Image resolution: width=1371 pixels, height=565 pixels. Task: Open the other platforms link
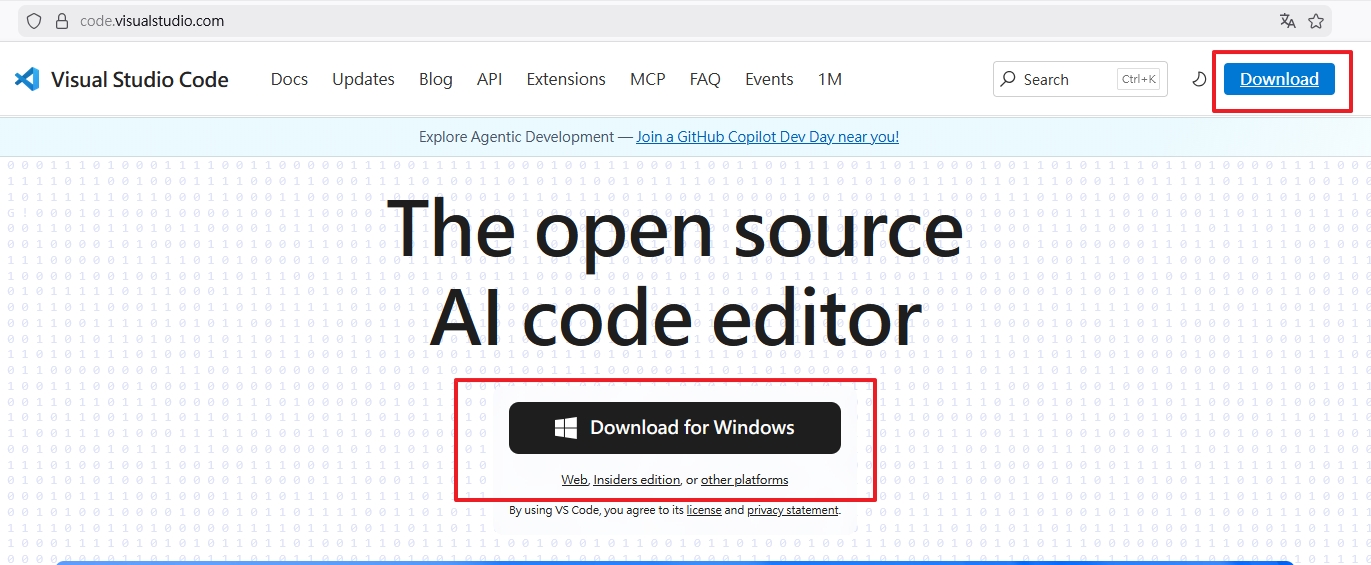click(744, 480)
